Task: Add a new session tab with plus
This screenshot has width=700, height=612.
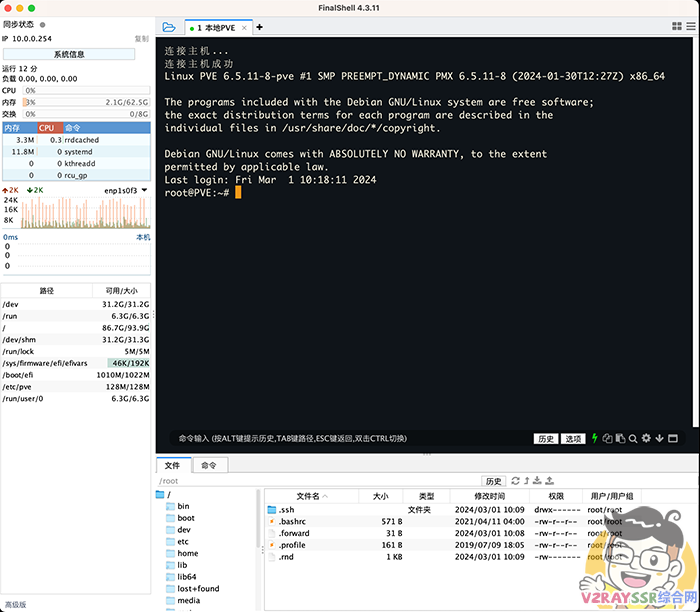Action: click(x=260, y=27)
